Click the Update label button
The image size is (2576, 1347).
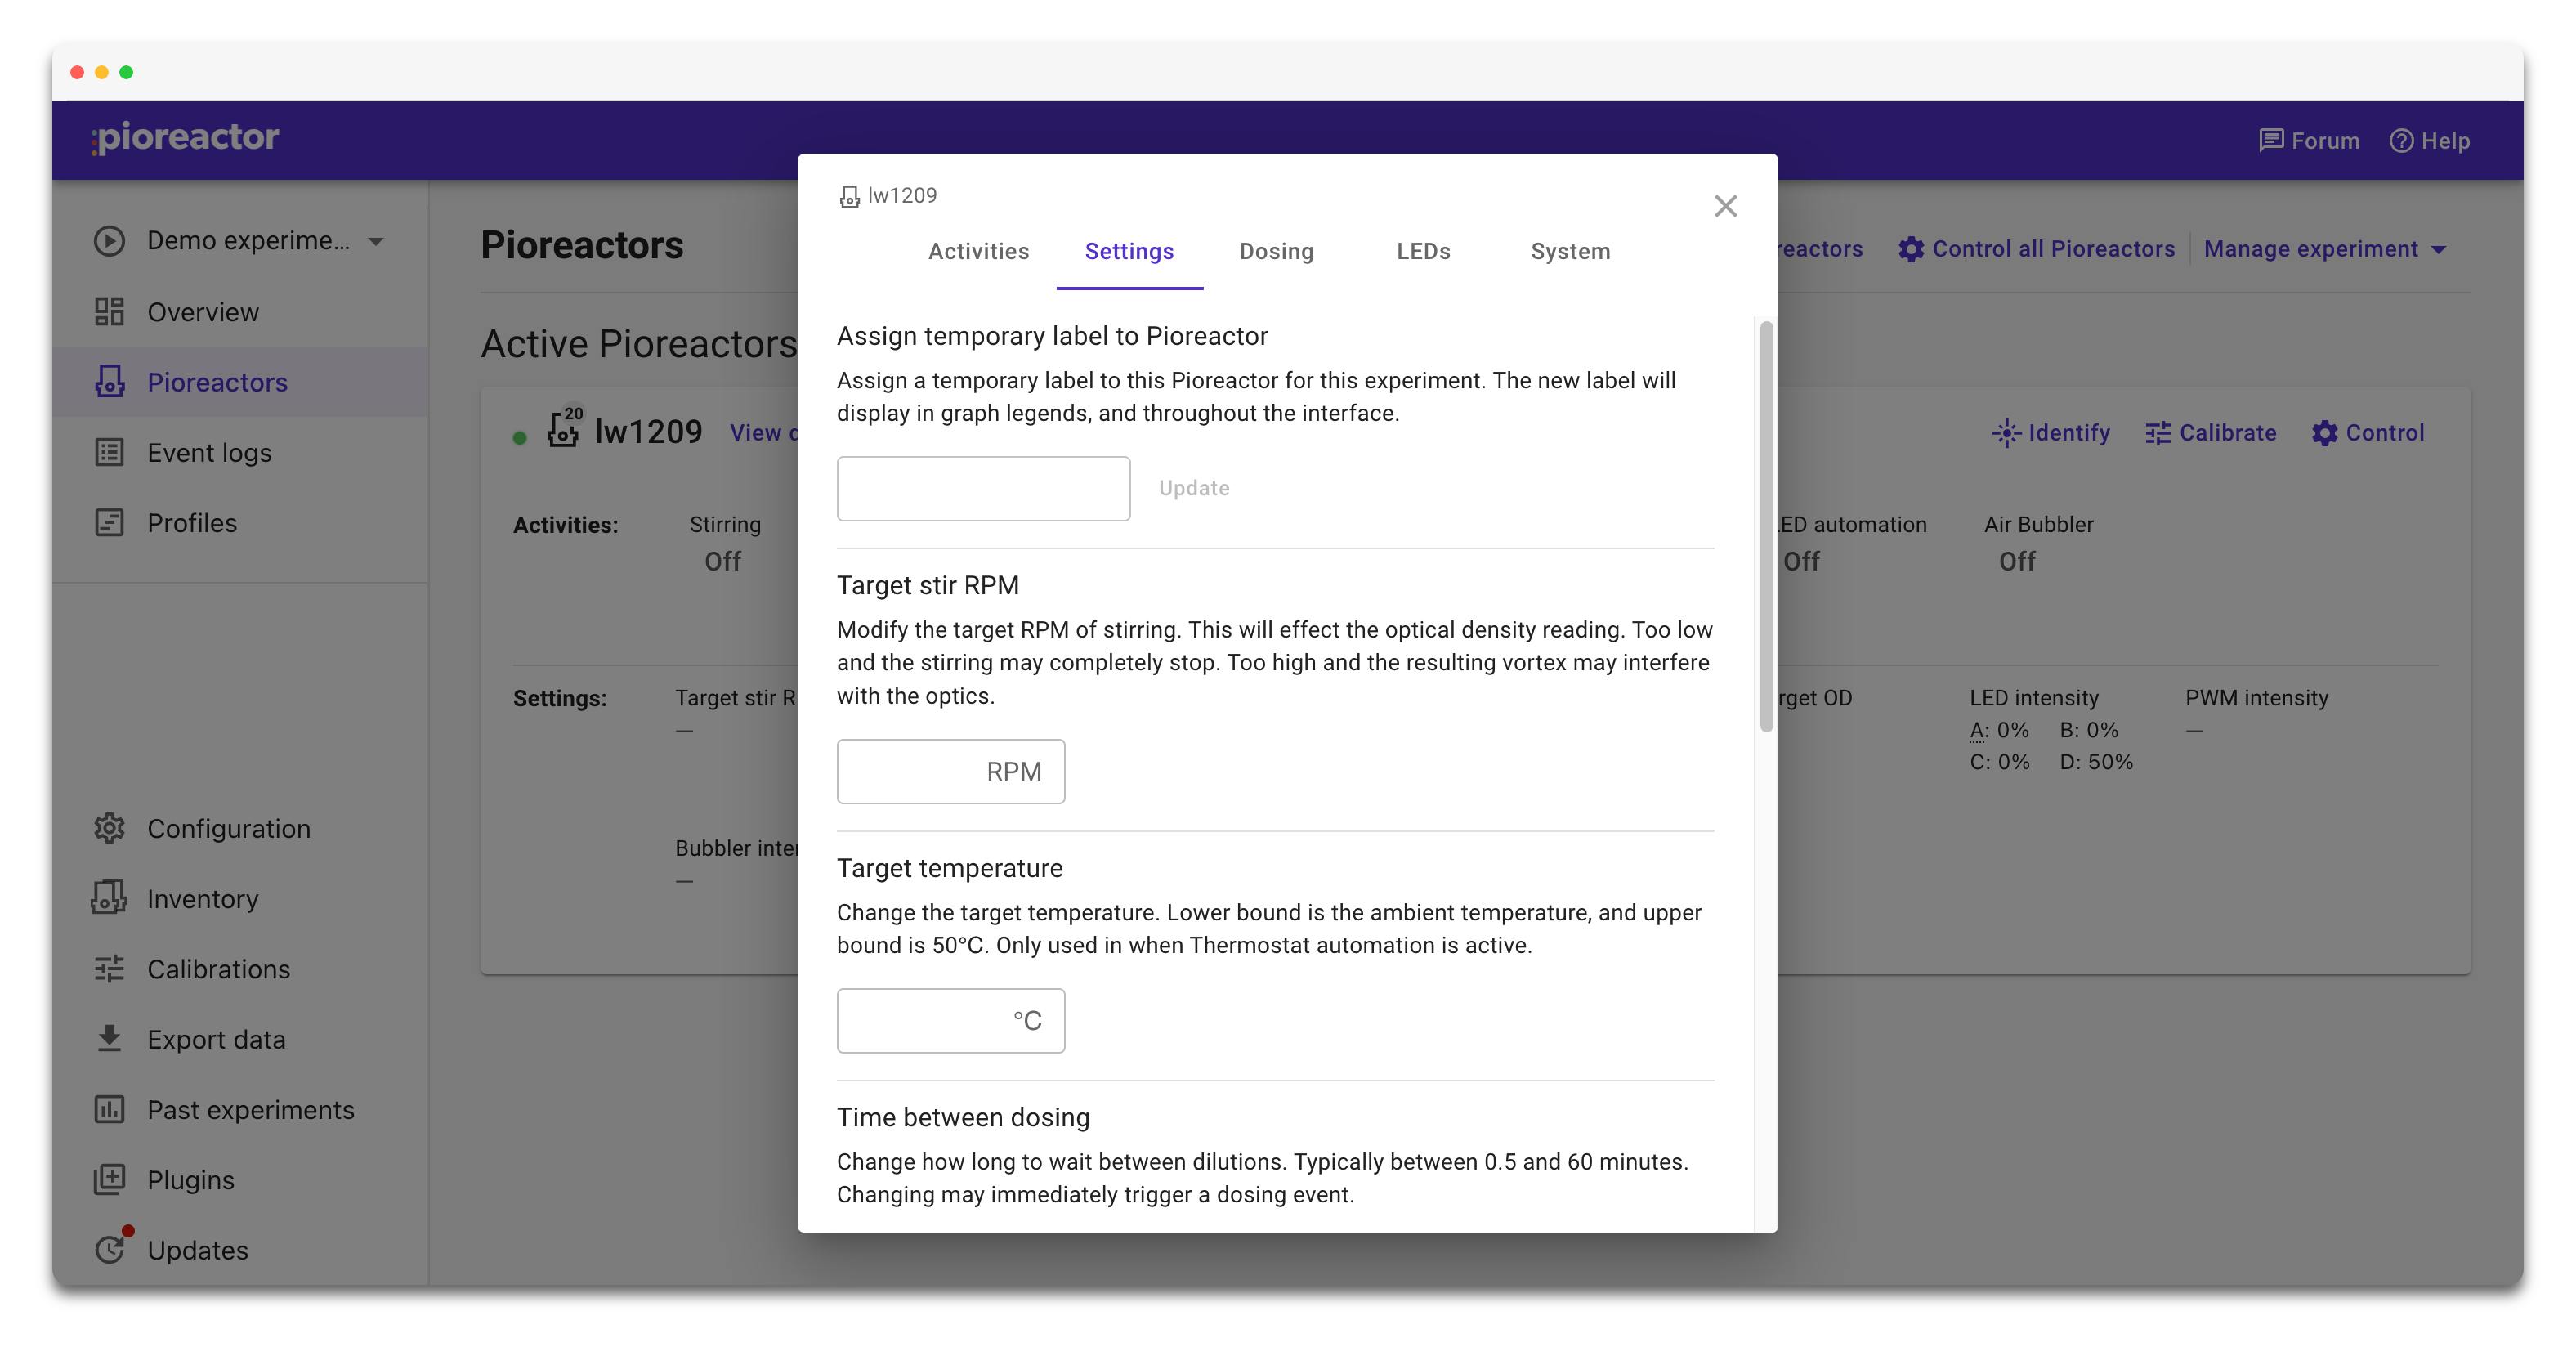pos(1194,488)
